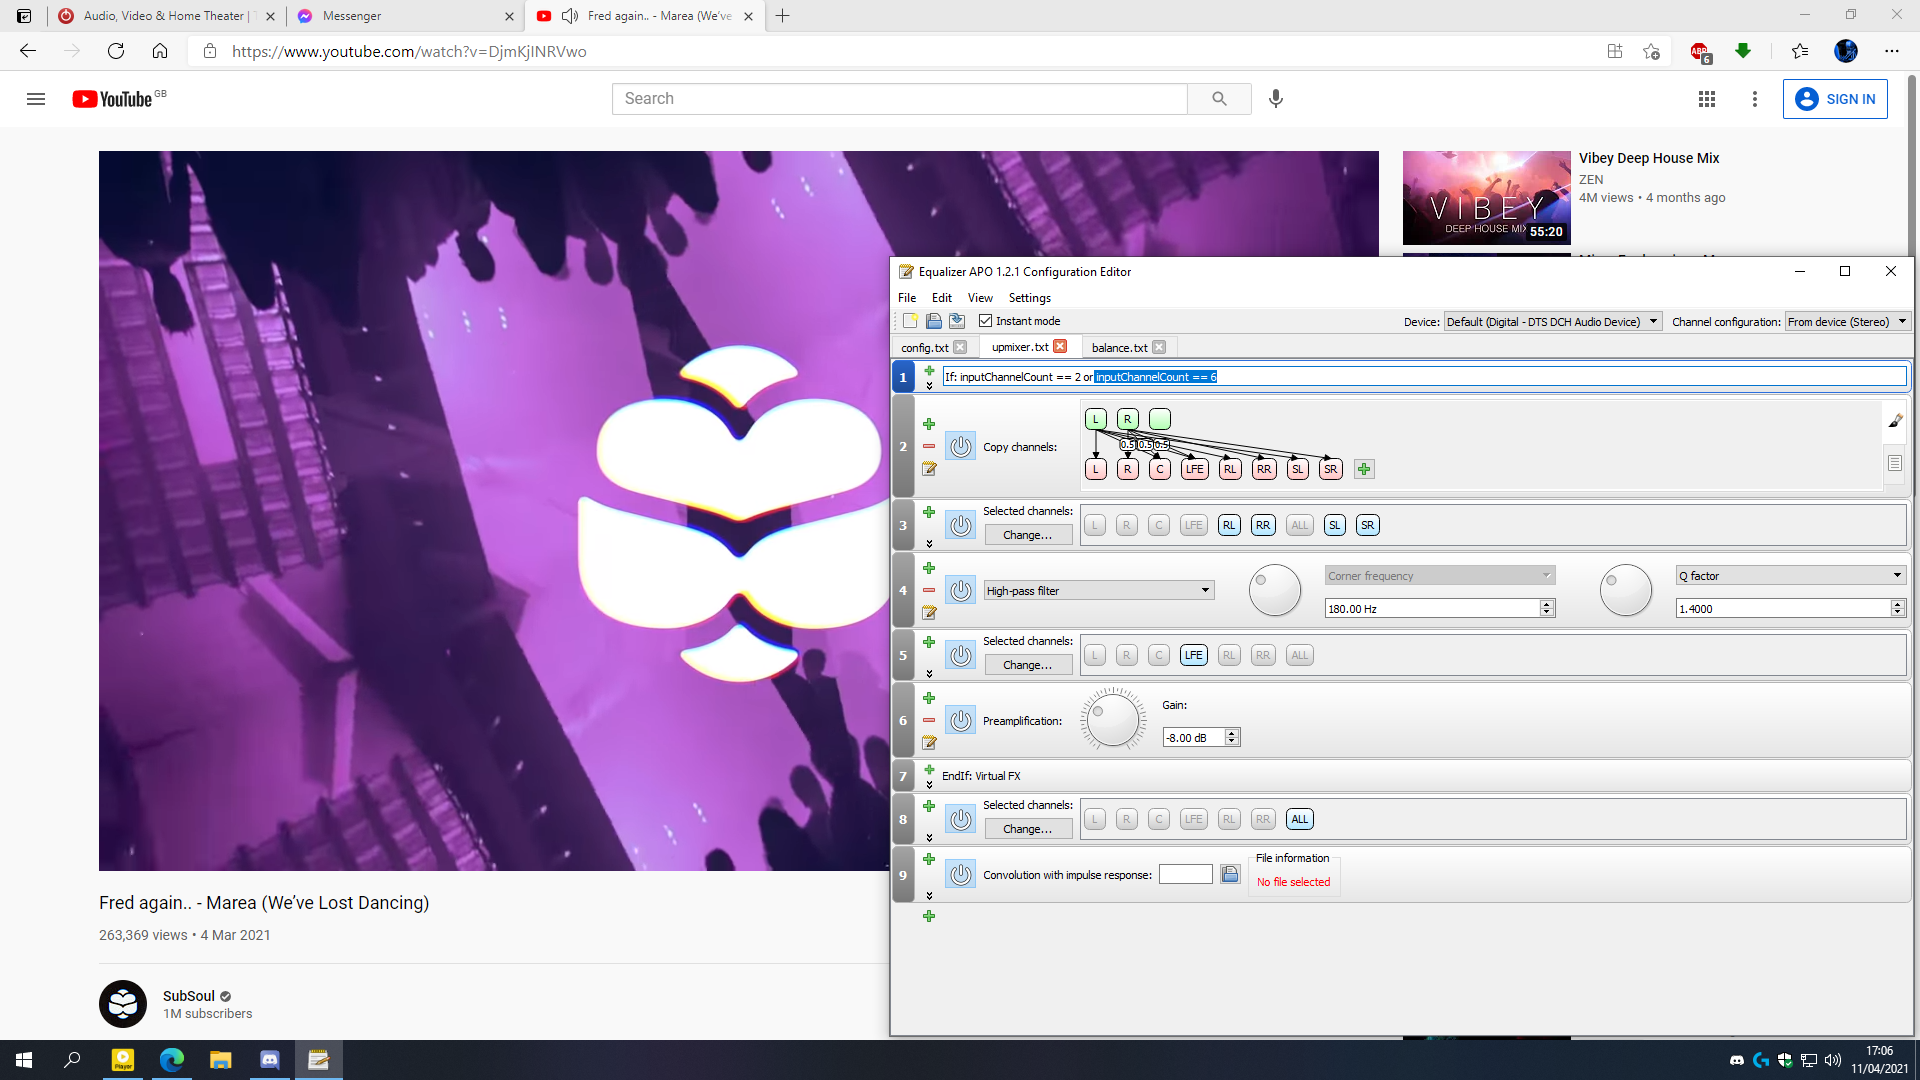
Task: Open the SubSoul channel link
Action: (x=189, y=996)
